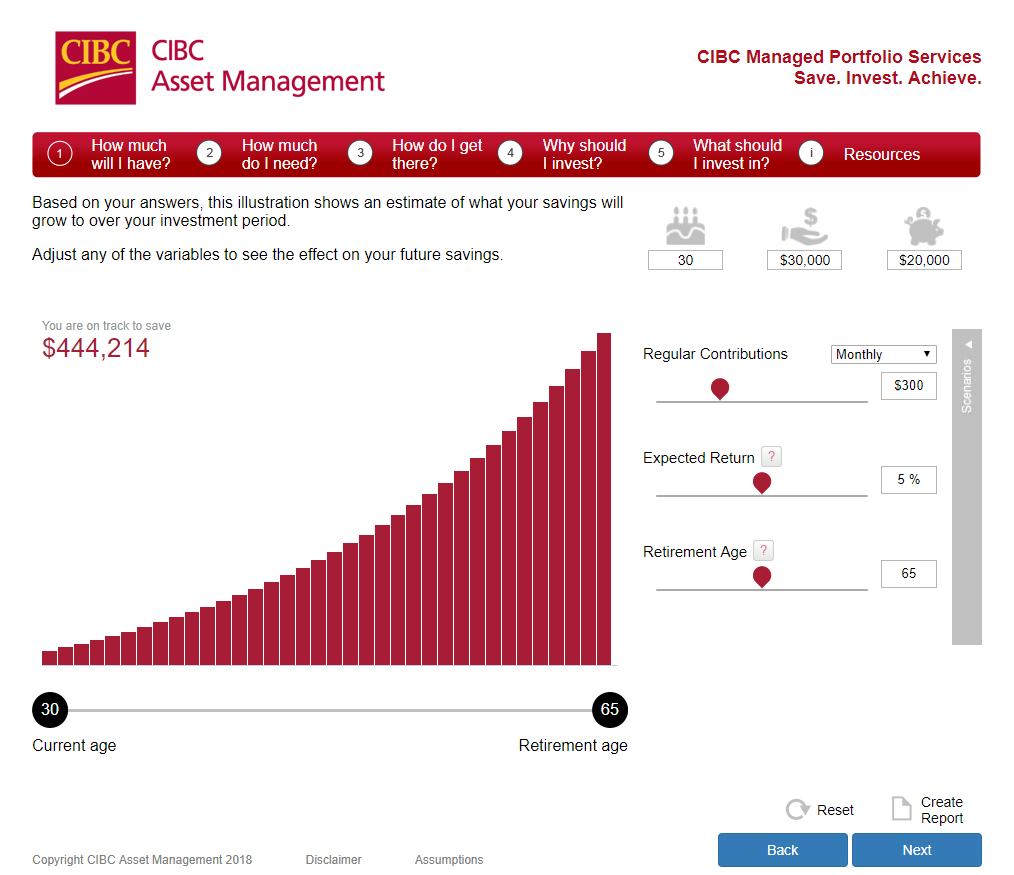Open the Assumptions link
The height and width of the screenshot is (875, 1014).
coord(449,859)
